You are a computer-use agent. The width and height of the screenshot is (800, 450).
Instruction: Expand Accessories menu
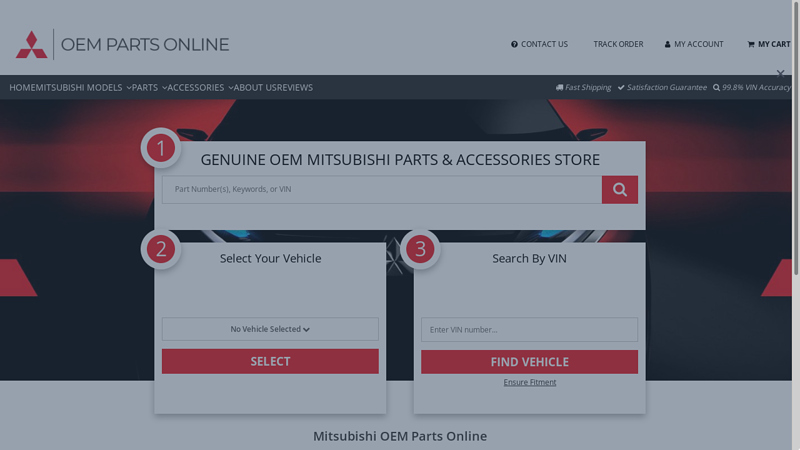pos(200,88)
